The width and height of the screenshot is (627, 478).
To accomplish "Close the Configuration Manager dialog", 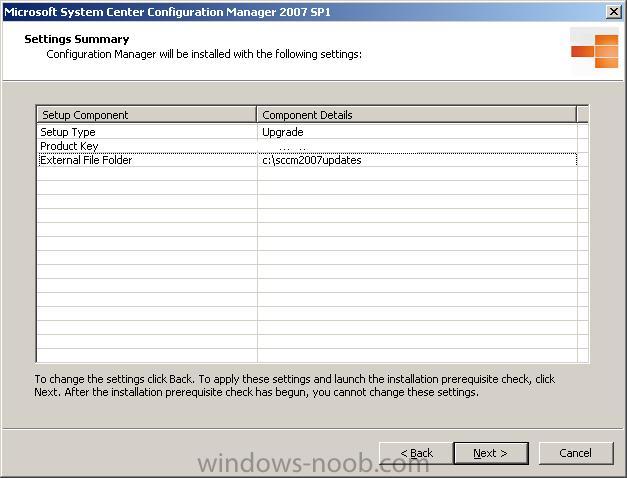I will [614, 12].
